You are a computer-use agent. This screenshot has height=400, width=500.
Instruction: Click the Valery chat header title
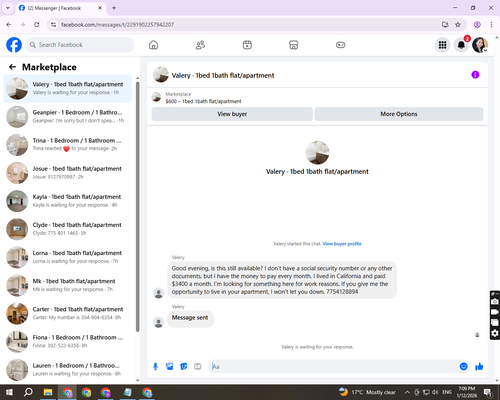pyautogui.click(x=223, y=75)
